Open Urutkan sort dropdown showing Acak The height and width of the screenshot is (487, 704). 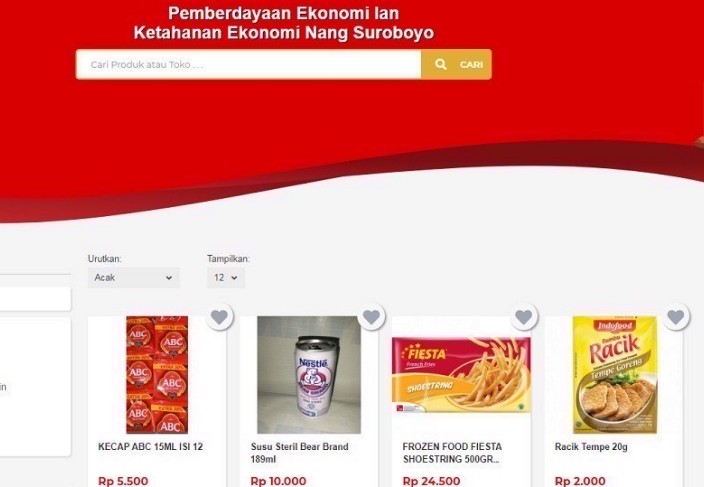(134, 278)
